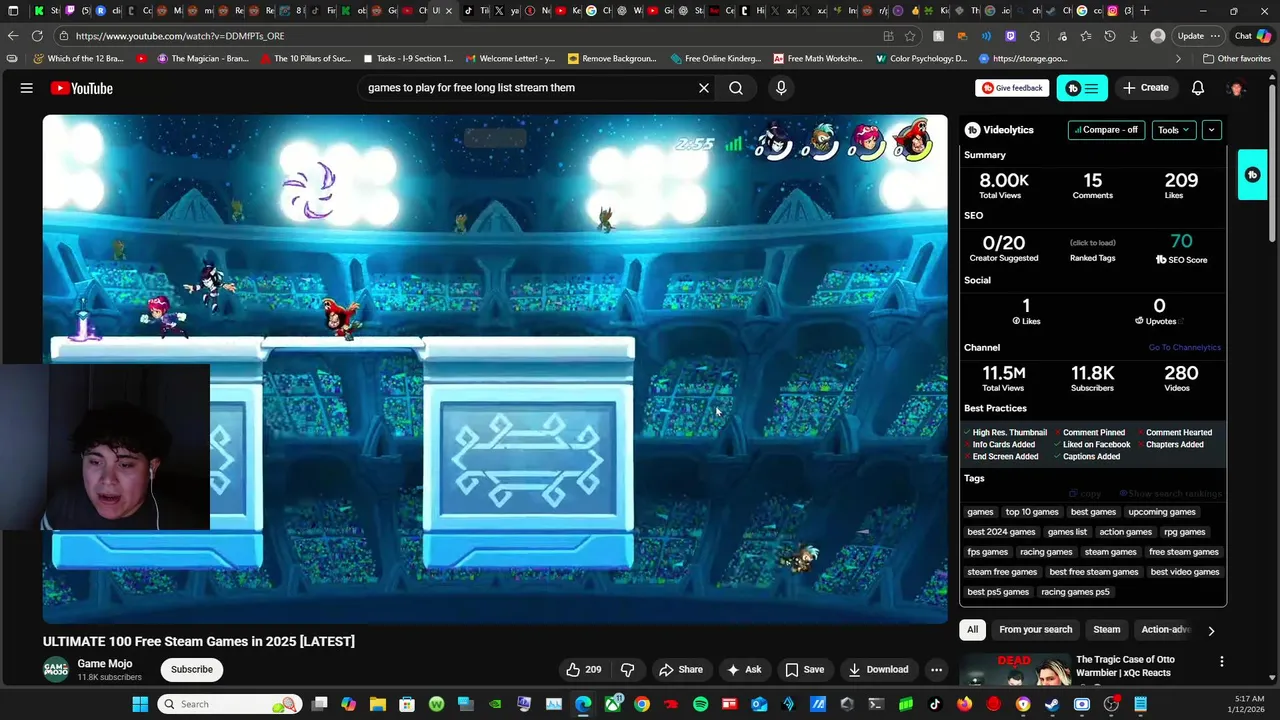Open the Videolytics Tools dropdown
Image resolution: width=1280 pixels, height=720 pixels.
[1174, 130]
